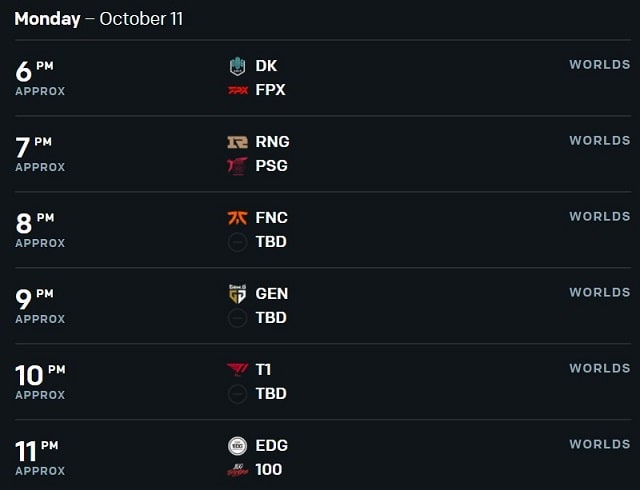The image size is (640, 490).
Task: Select the FPX team name
Action: coord(270,90)
